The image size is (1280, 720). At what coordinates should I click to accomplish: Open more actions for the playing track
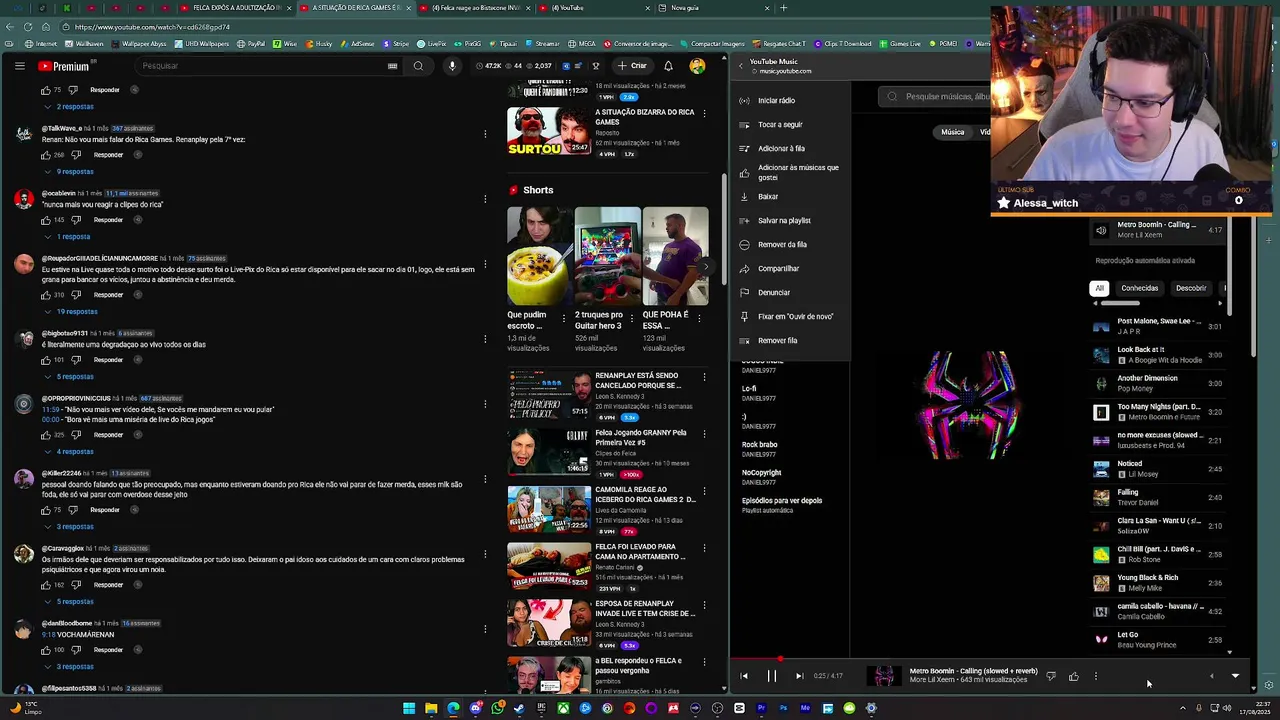[x=1096, y=677]
